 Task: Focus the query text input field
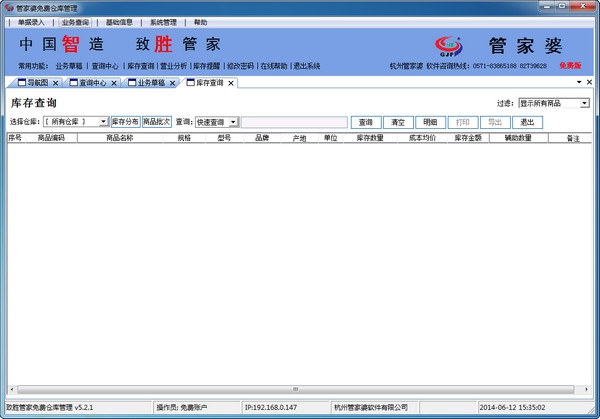click(294, 122)
